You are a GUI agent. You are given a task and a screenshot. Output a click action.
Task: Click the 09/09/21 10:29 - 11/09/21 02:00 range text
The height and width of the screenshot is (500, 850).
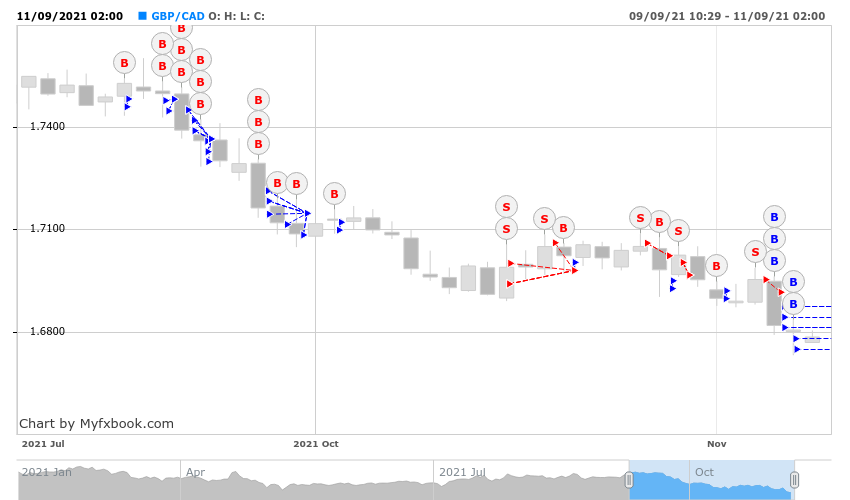[x=726, y=16]
